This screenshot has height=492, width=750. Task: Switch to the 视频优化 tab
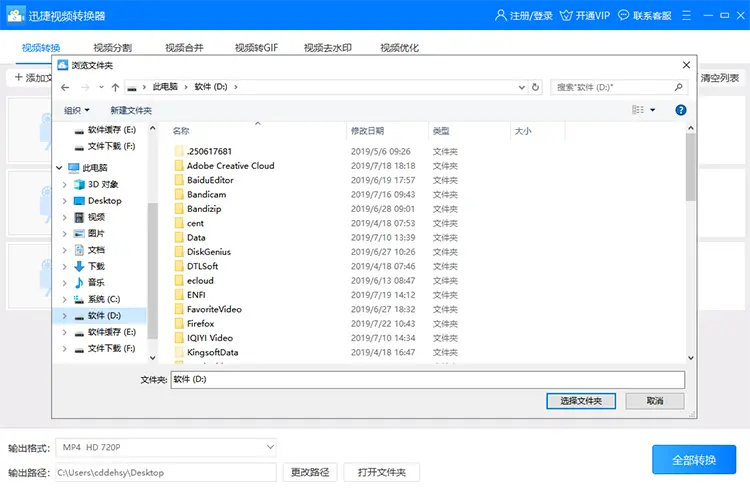point(399,48)
